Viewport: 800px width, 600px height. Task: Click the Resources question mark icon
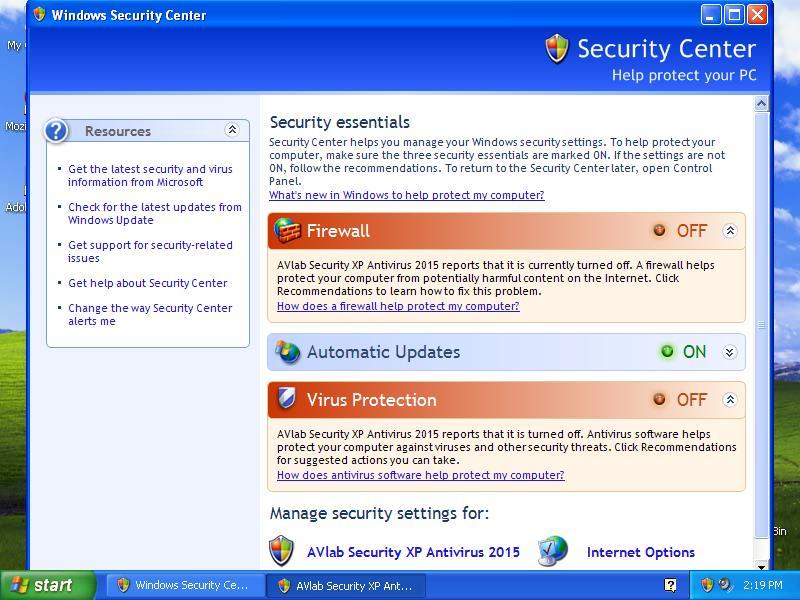click(57, 131)
